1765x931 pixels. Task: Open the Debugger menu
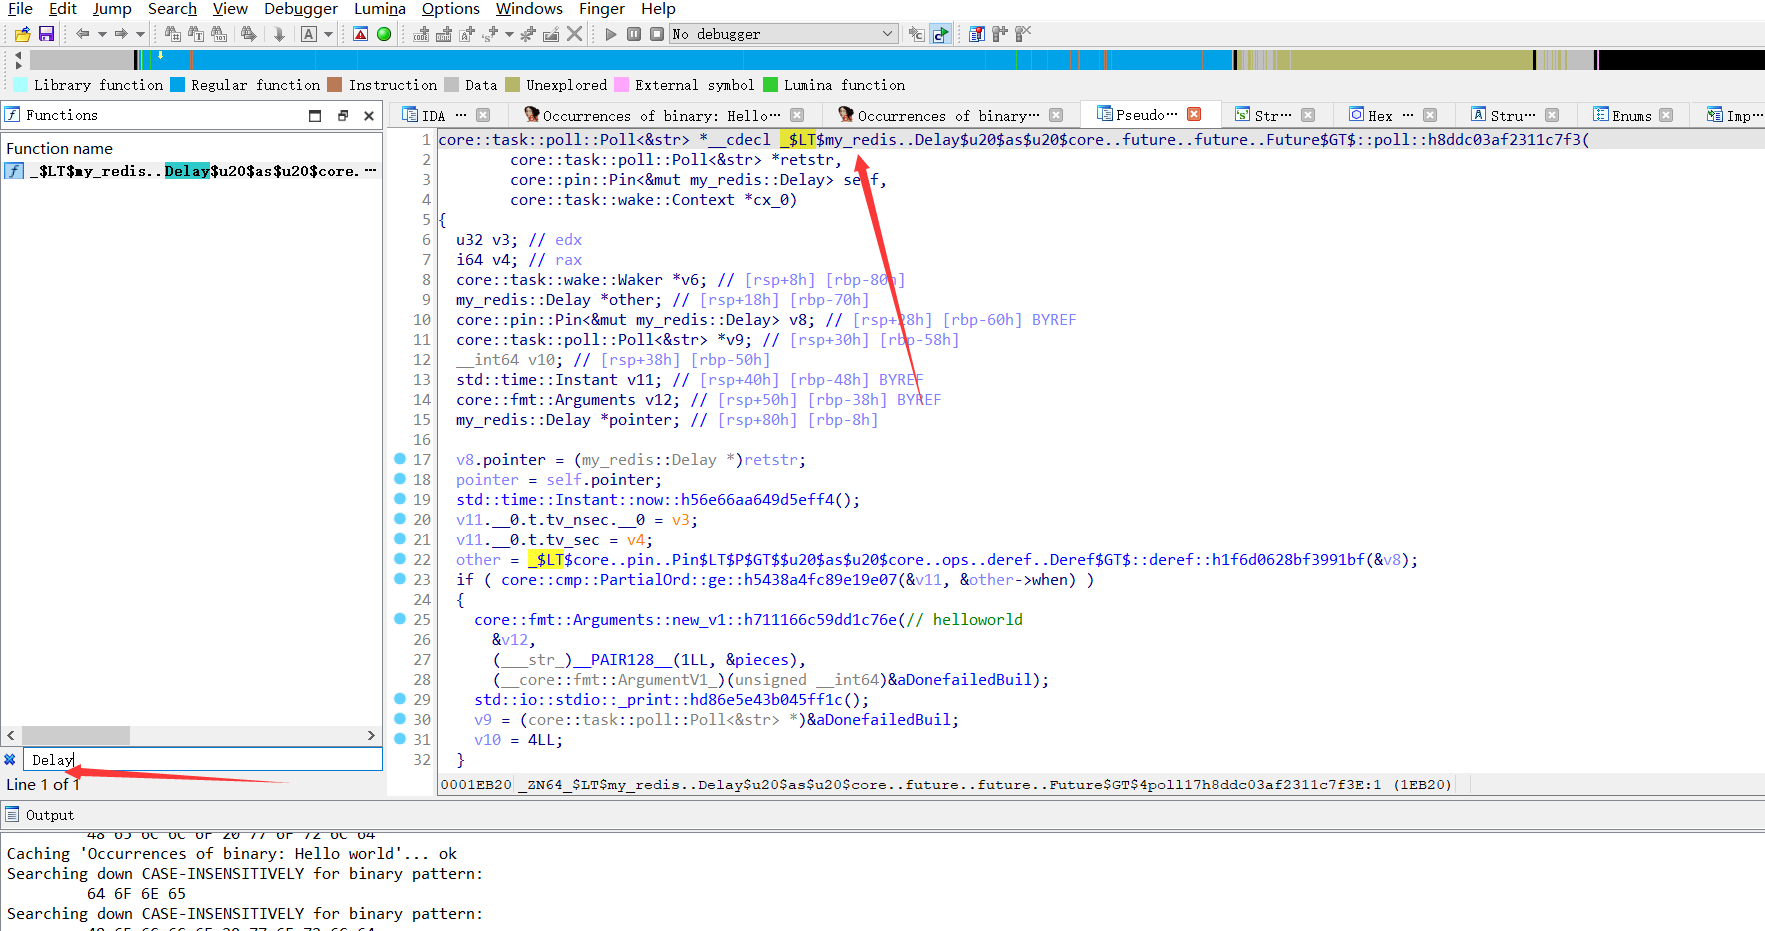click(301, 9)
